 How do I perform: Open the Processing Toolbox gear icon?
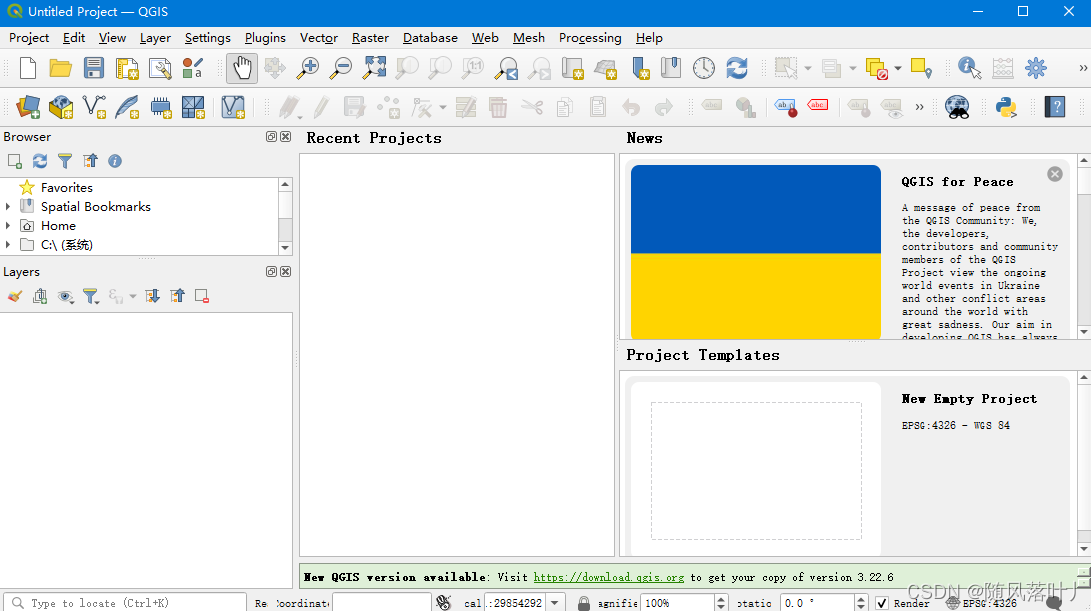pos(1035,68)
